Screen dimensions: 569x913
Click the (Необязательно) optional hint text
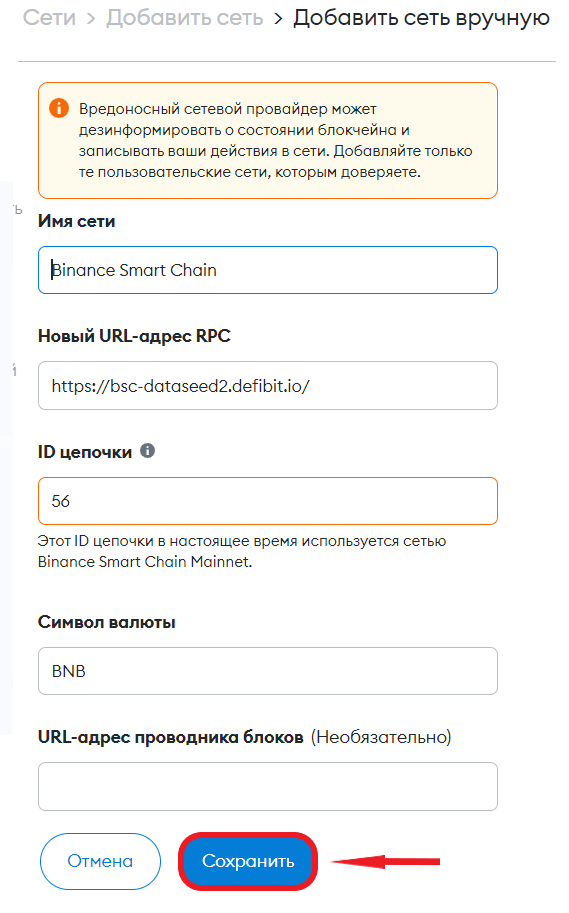381,737
